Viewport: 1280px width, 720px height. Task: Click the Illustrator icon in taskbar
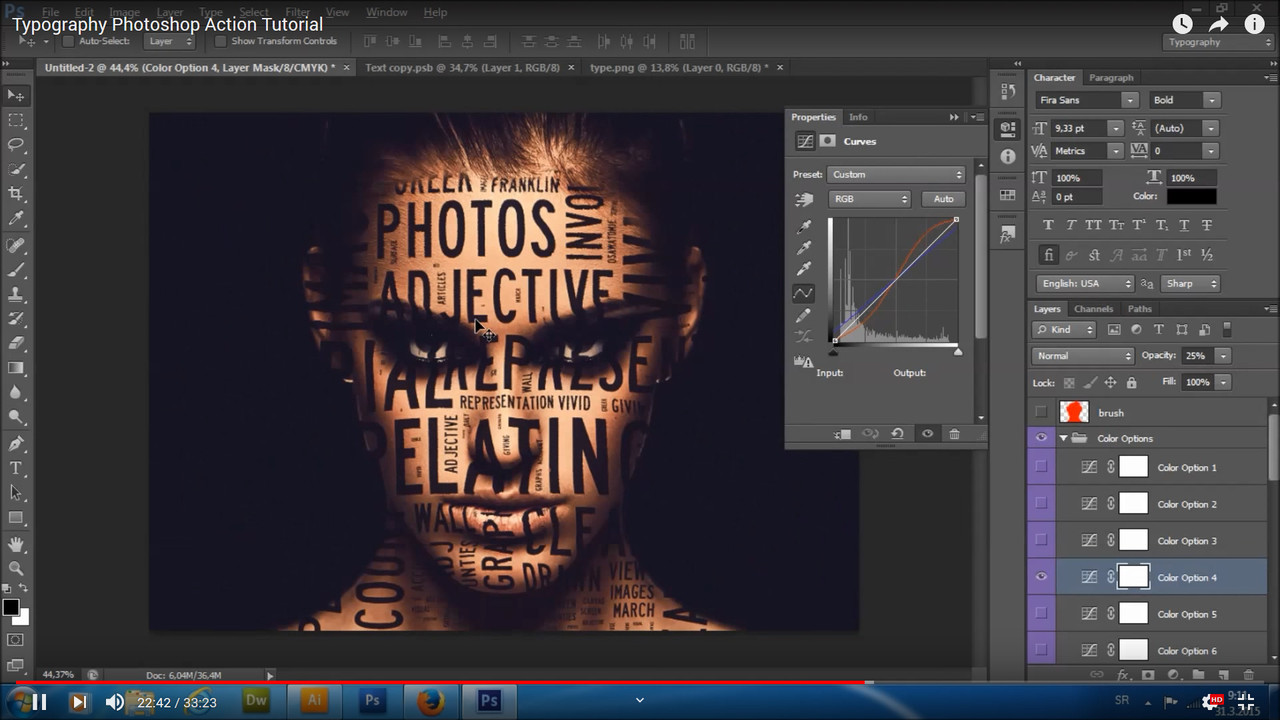coord(314,701)
